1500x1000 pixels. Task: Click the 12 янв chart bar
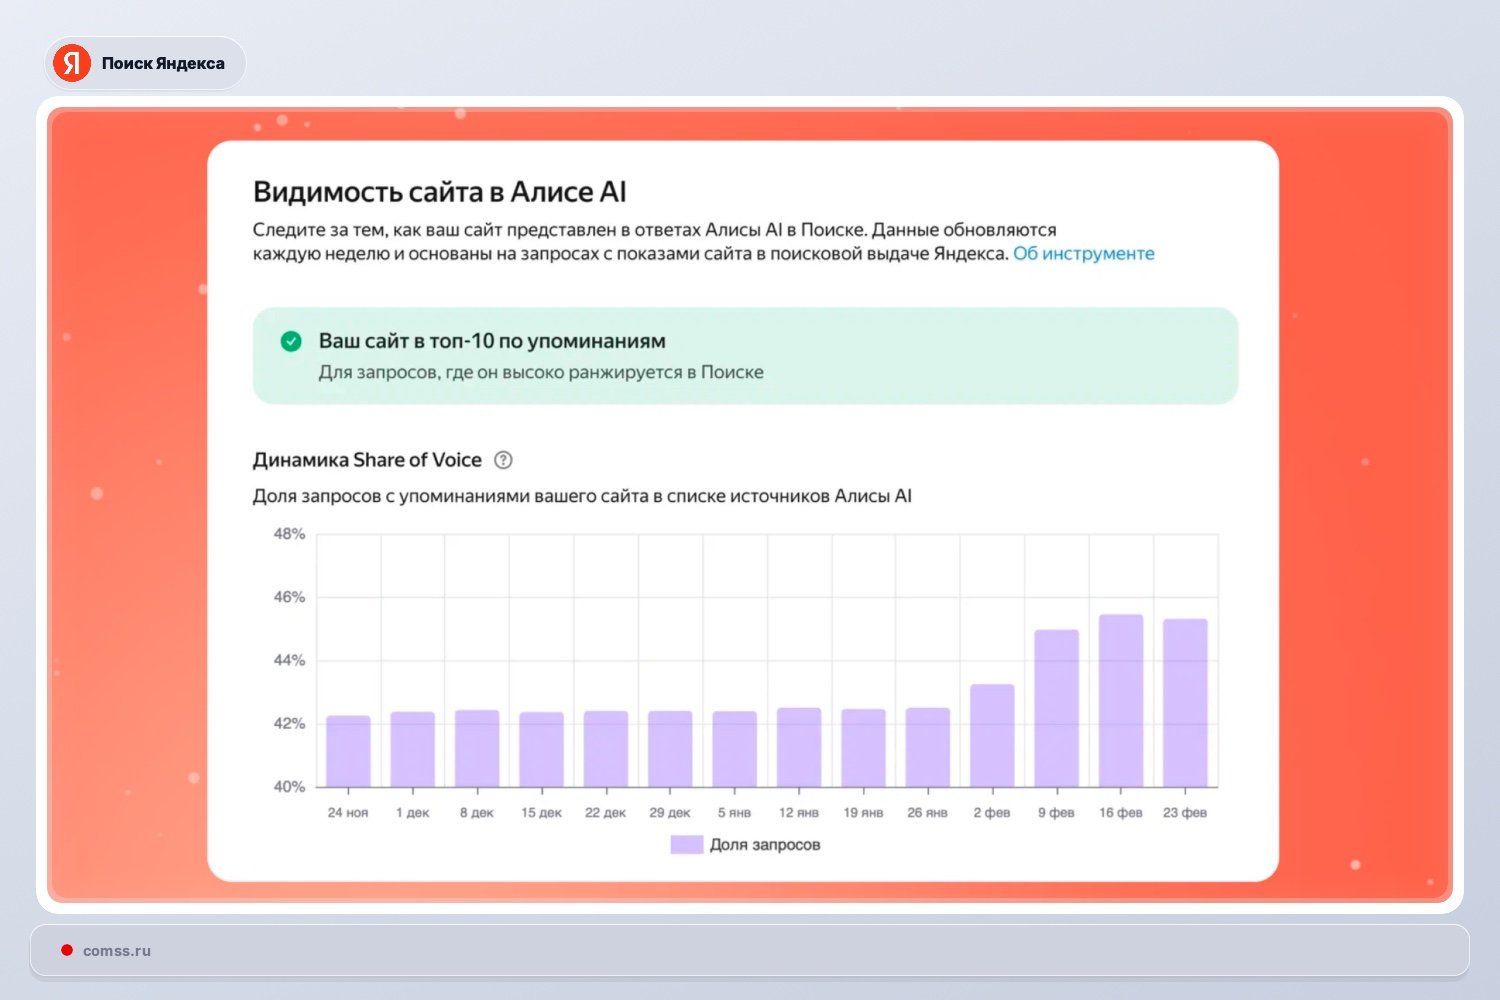tap(799, 747)
